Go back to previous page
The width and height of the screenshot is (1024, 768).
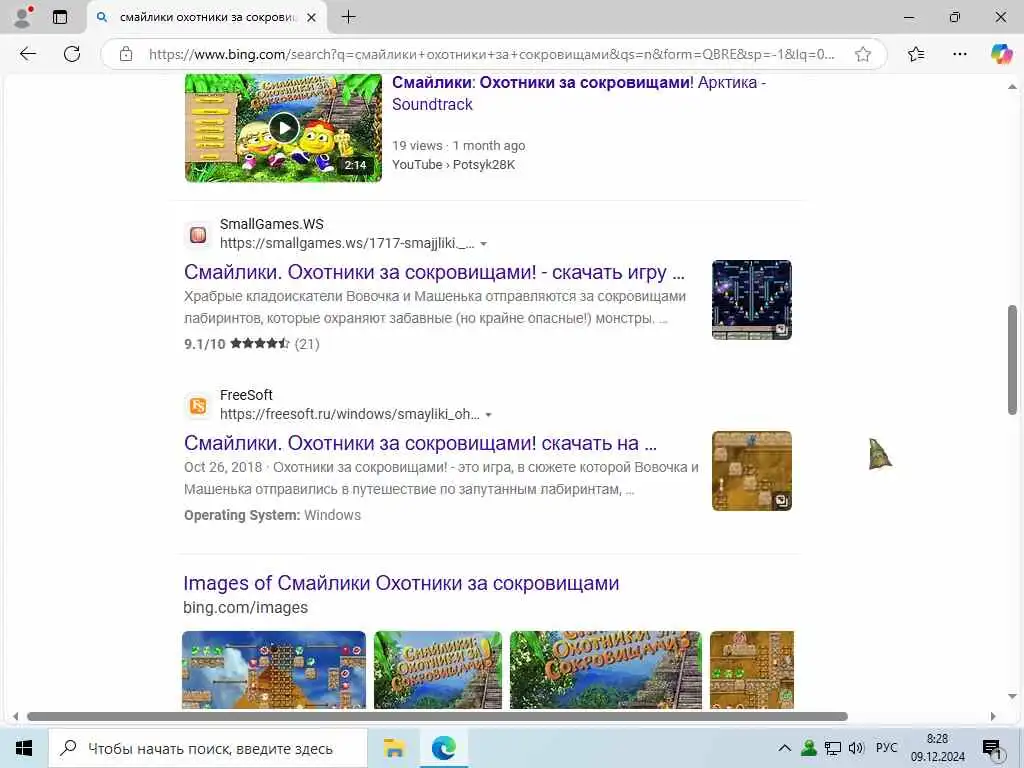coord(27,54)
